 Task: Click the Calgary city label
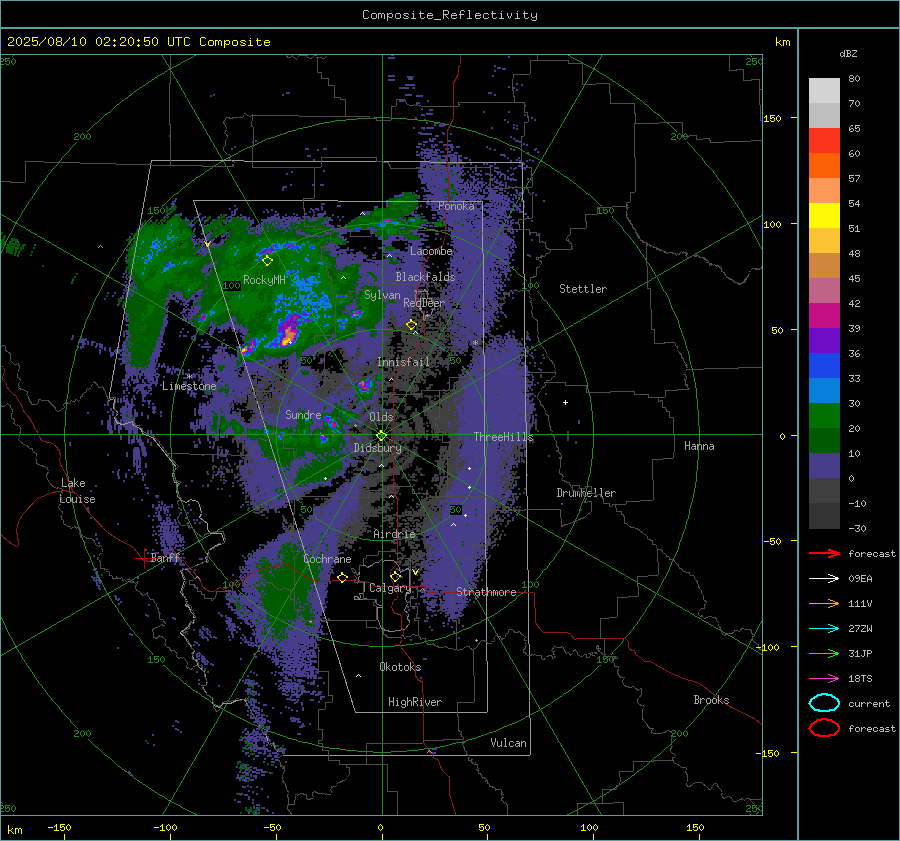390,588
